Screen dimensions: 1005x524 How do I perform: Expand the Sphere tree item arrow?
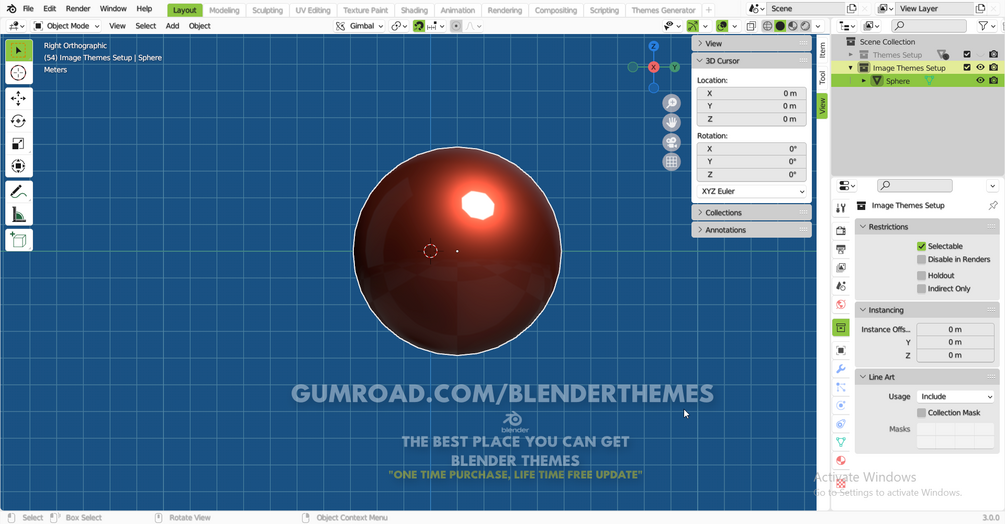(x=863, y=81)
